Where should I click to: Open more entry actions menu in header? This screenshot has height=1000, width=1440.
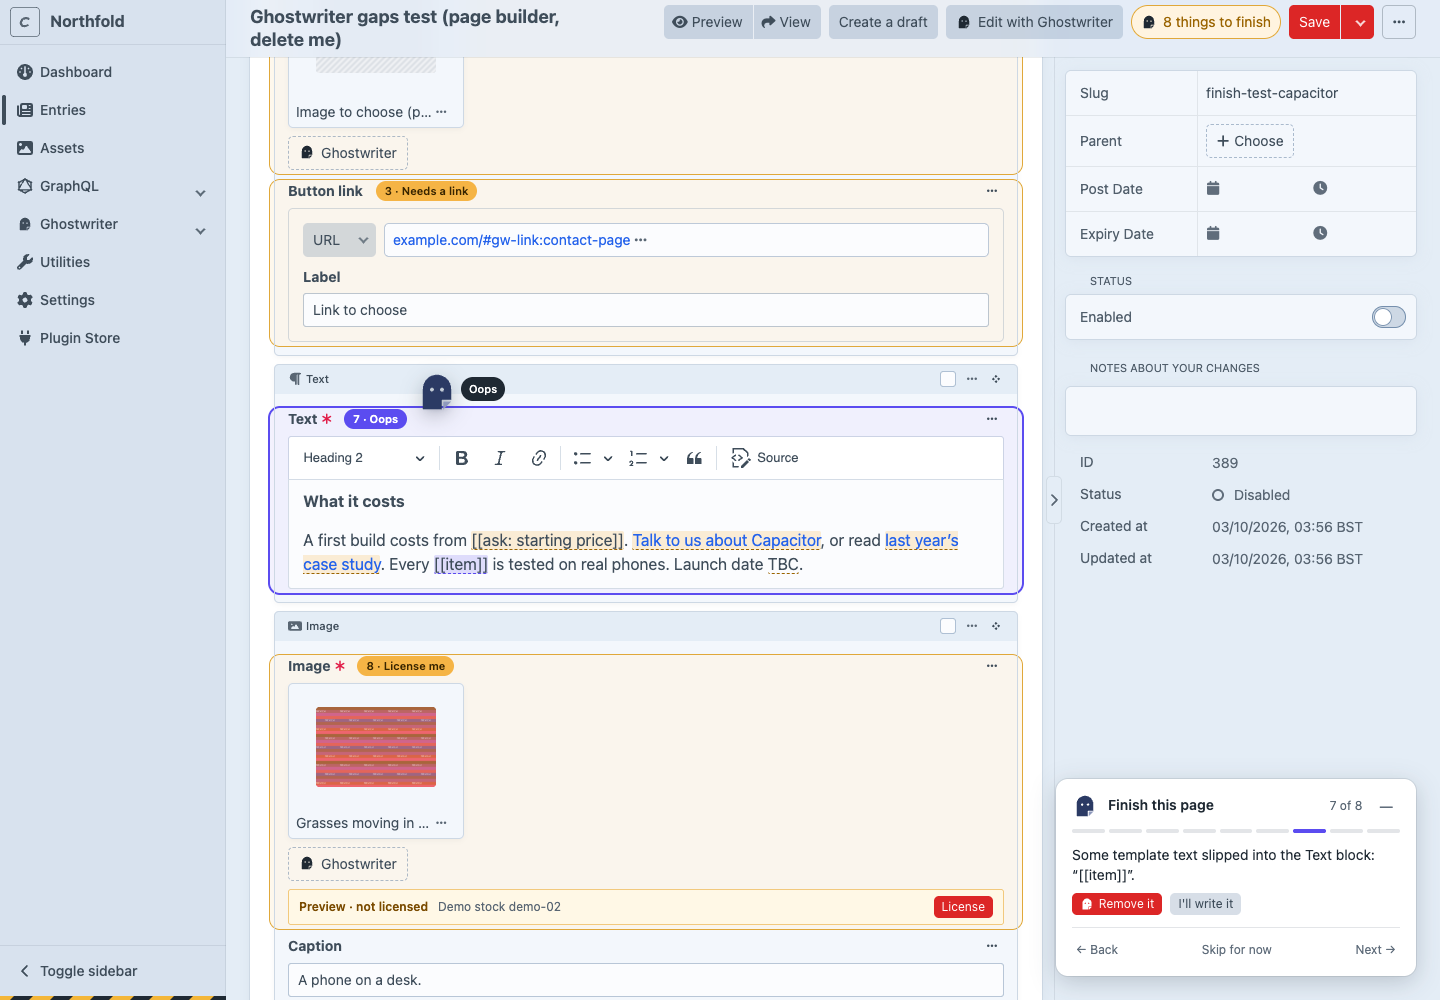click(1399, 22)
